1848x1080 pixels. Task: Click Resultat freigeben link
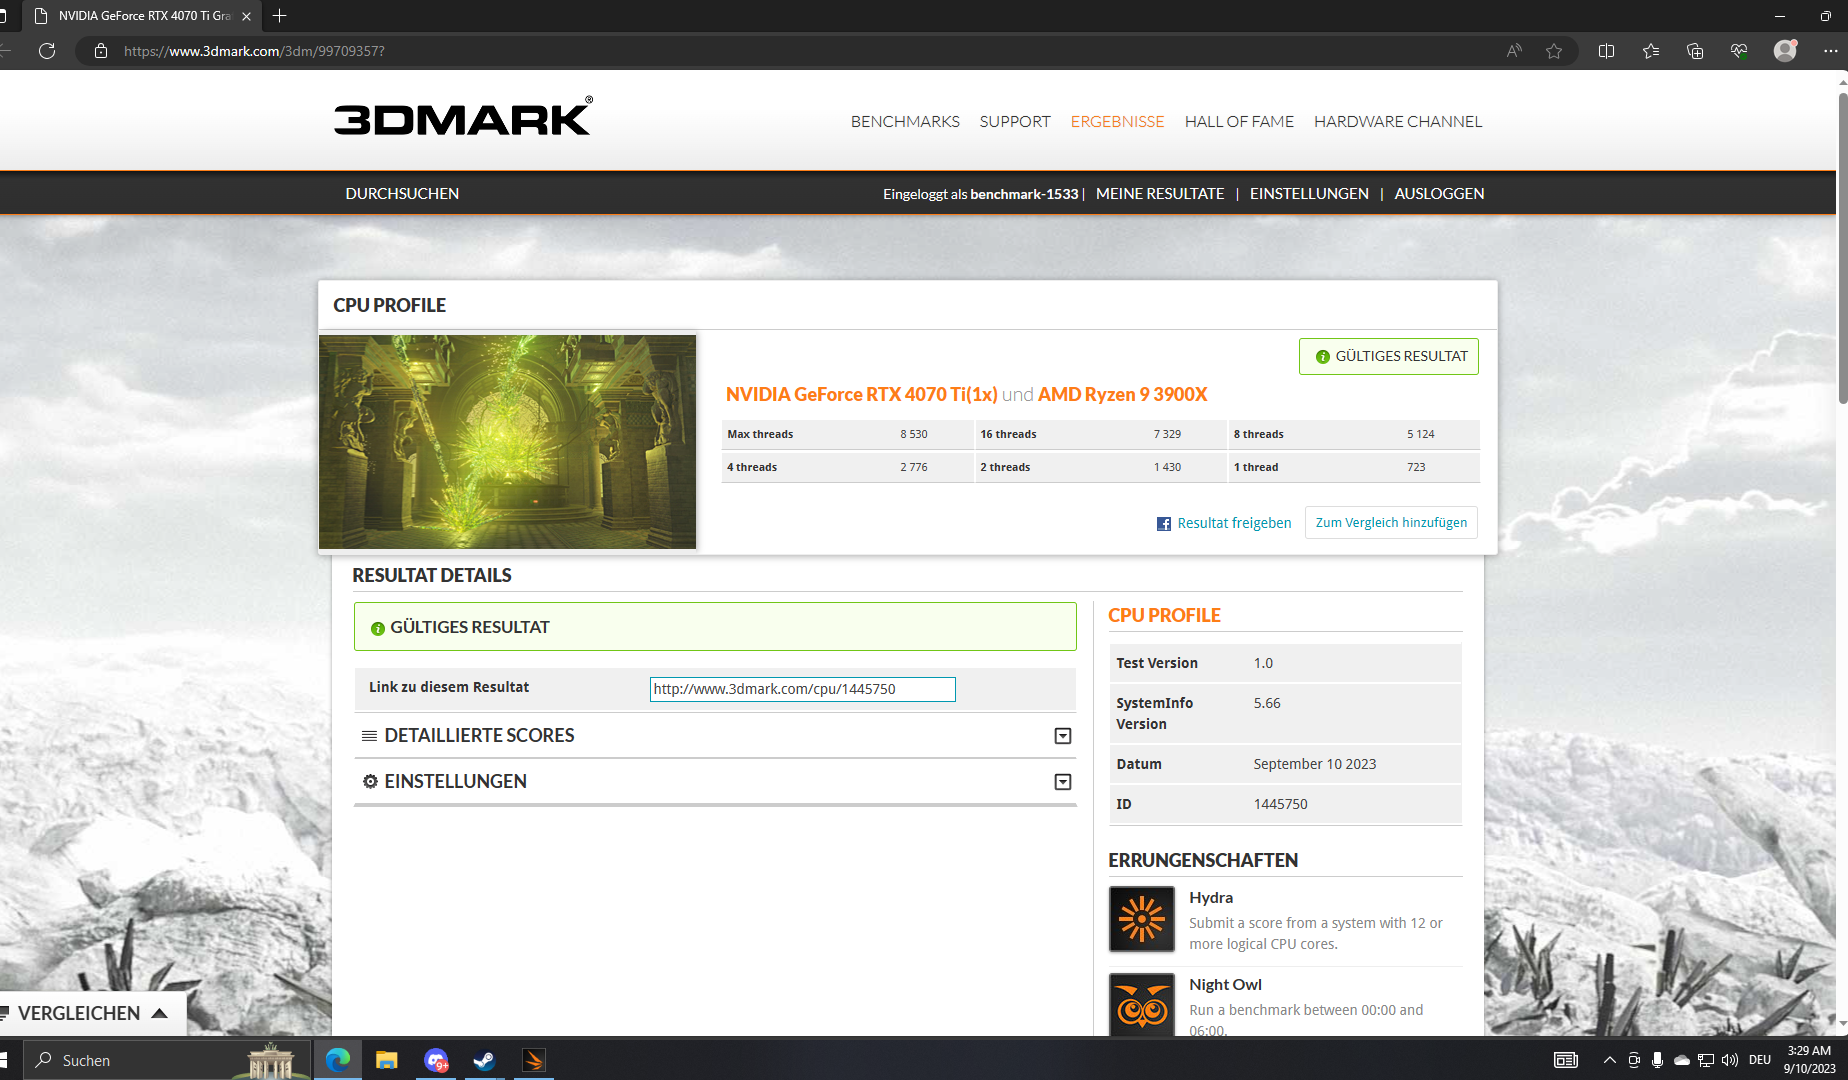tap(1234, 523)
